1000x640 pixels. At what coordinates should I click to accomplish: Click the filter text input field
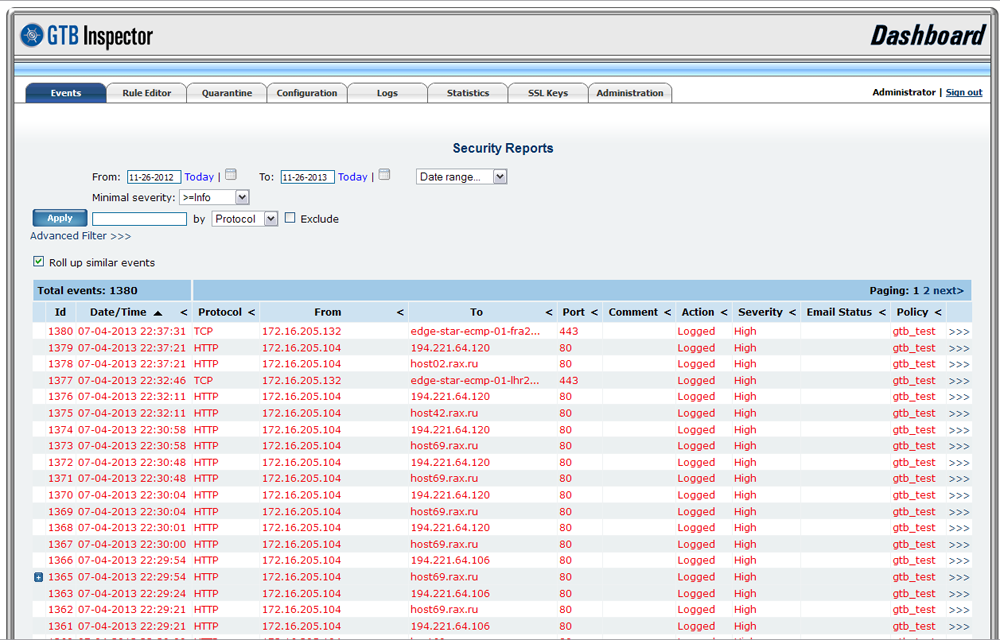click(x=139, y=219)
